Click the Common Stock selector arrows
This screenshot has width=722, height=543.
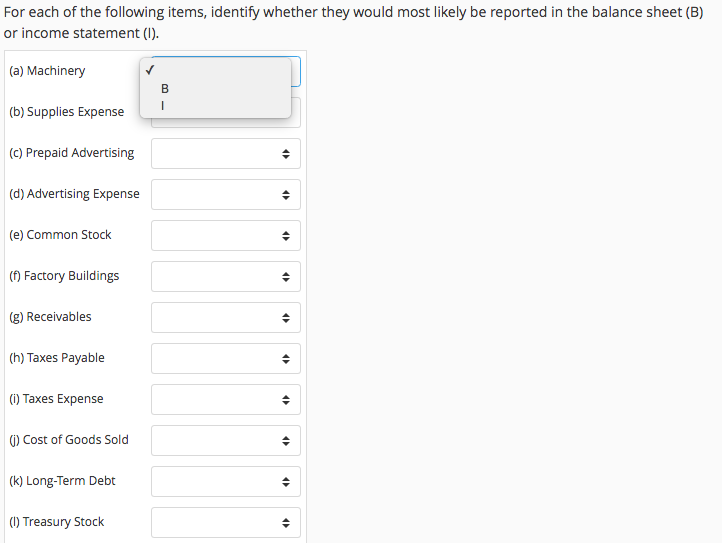click(x=285, y=236)
